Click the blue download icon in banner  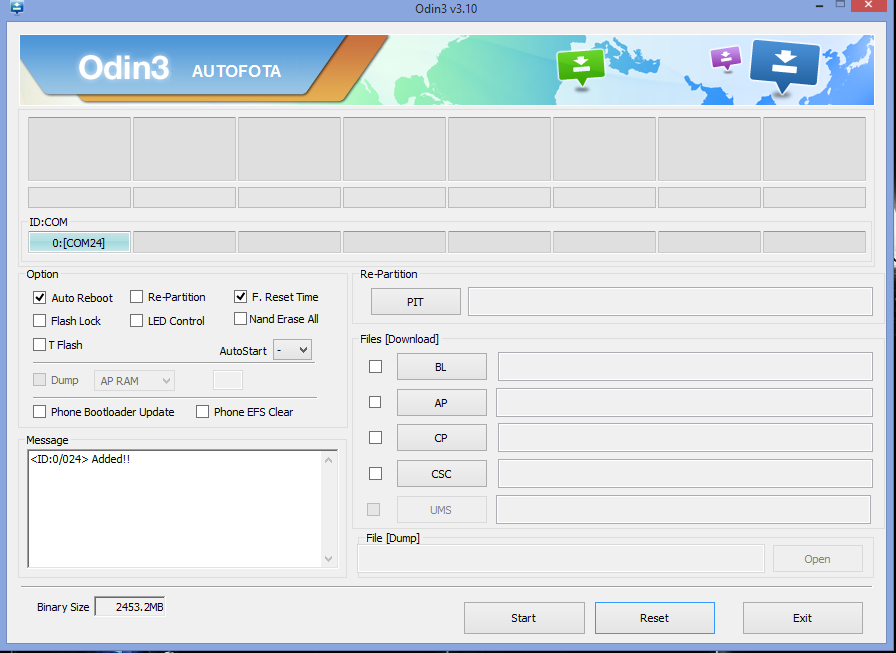pyautogui.click(x=785, y=65)
